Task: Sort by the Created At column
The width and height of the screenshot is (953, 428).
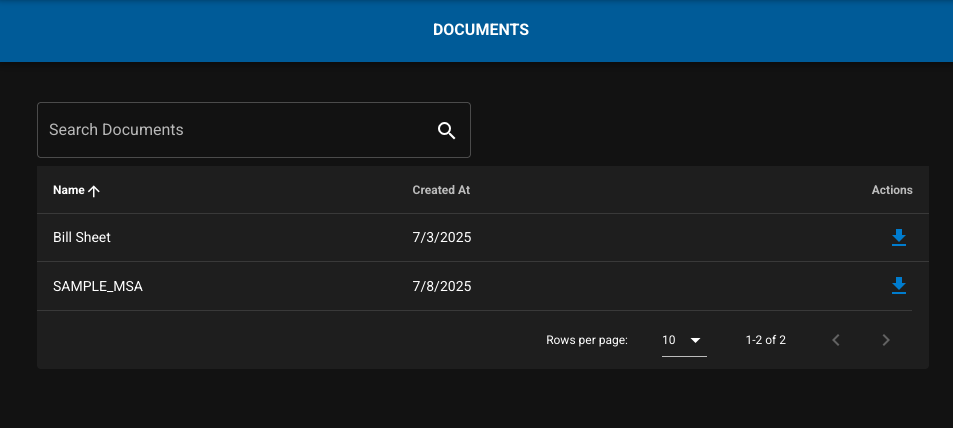Action: (x=441, y=190)
